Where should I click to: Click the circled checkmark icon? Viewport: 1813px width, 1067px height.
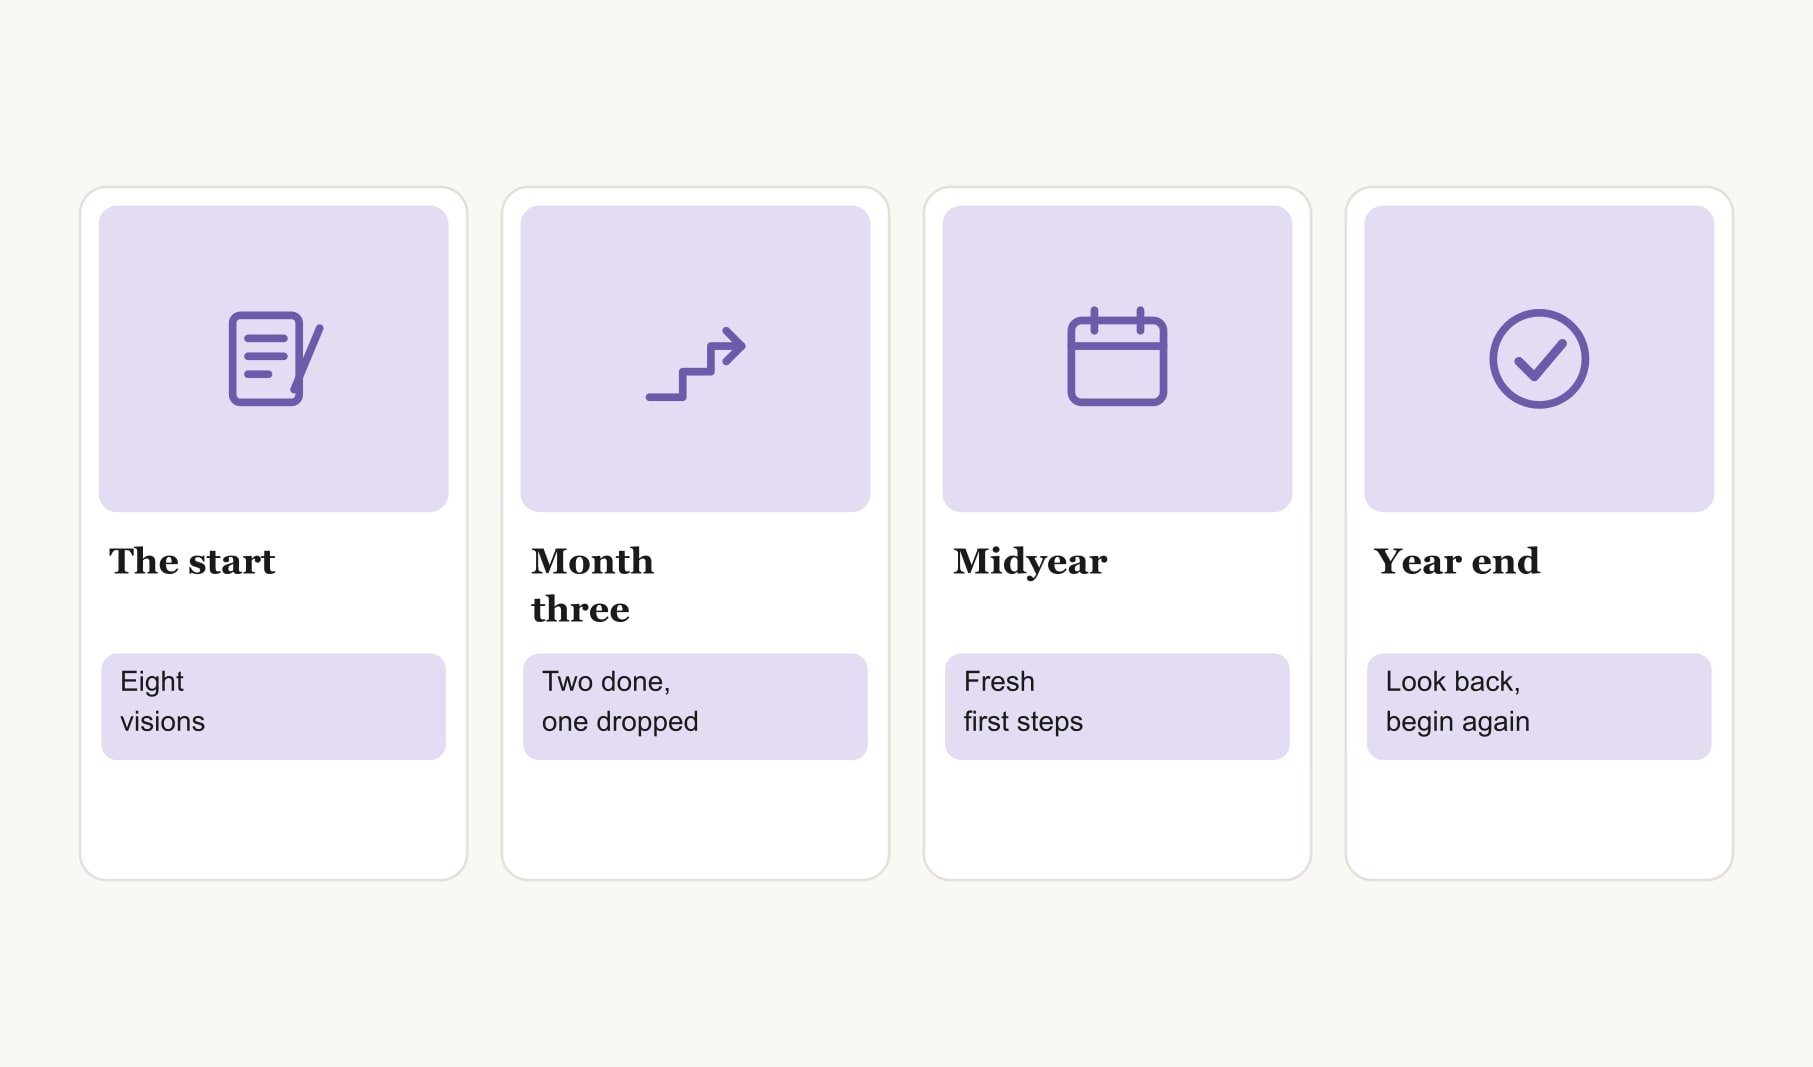pyautogui.click(x=1539, y=359)
